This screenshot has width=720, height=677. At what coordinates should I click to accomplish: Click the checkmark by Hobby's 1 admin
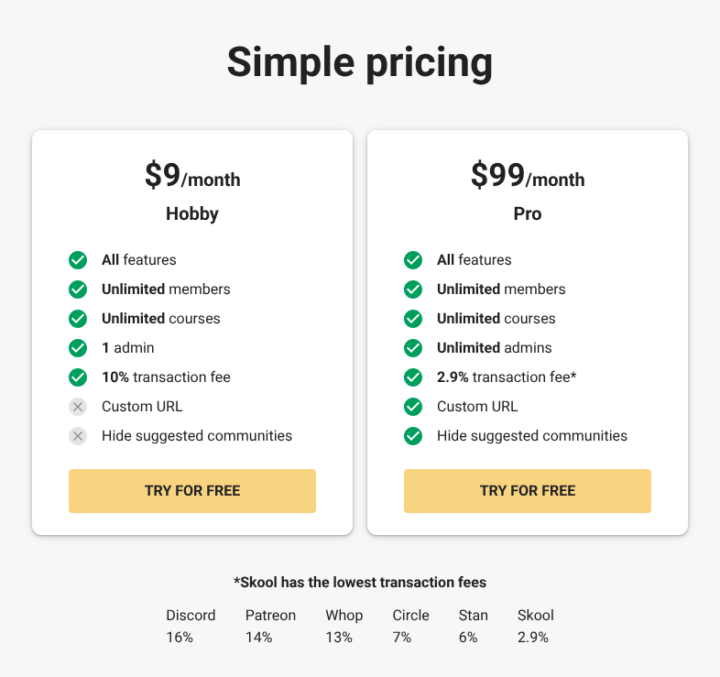click(x=78, y=348)
